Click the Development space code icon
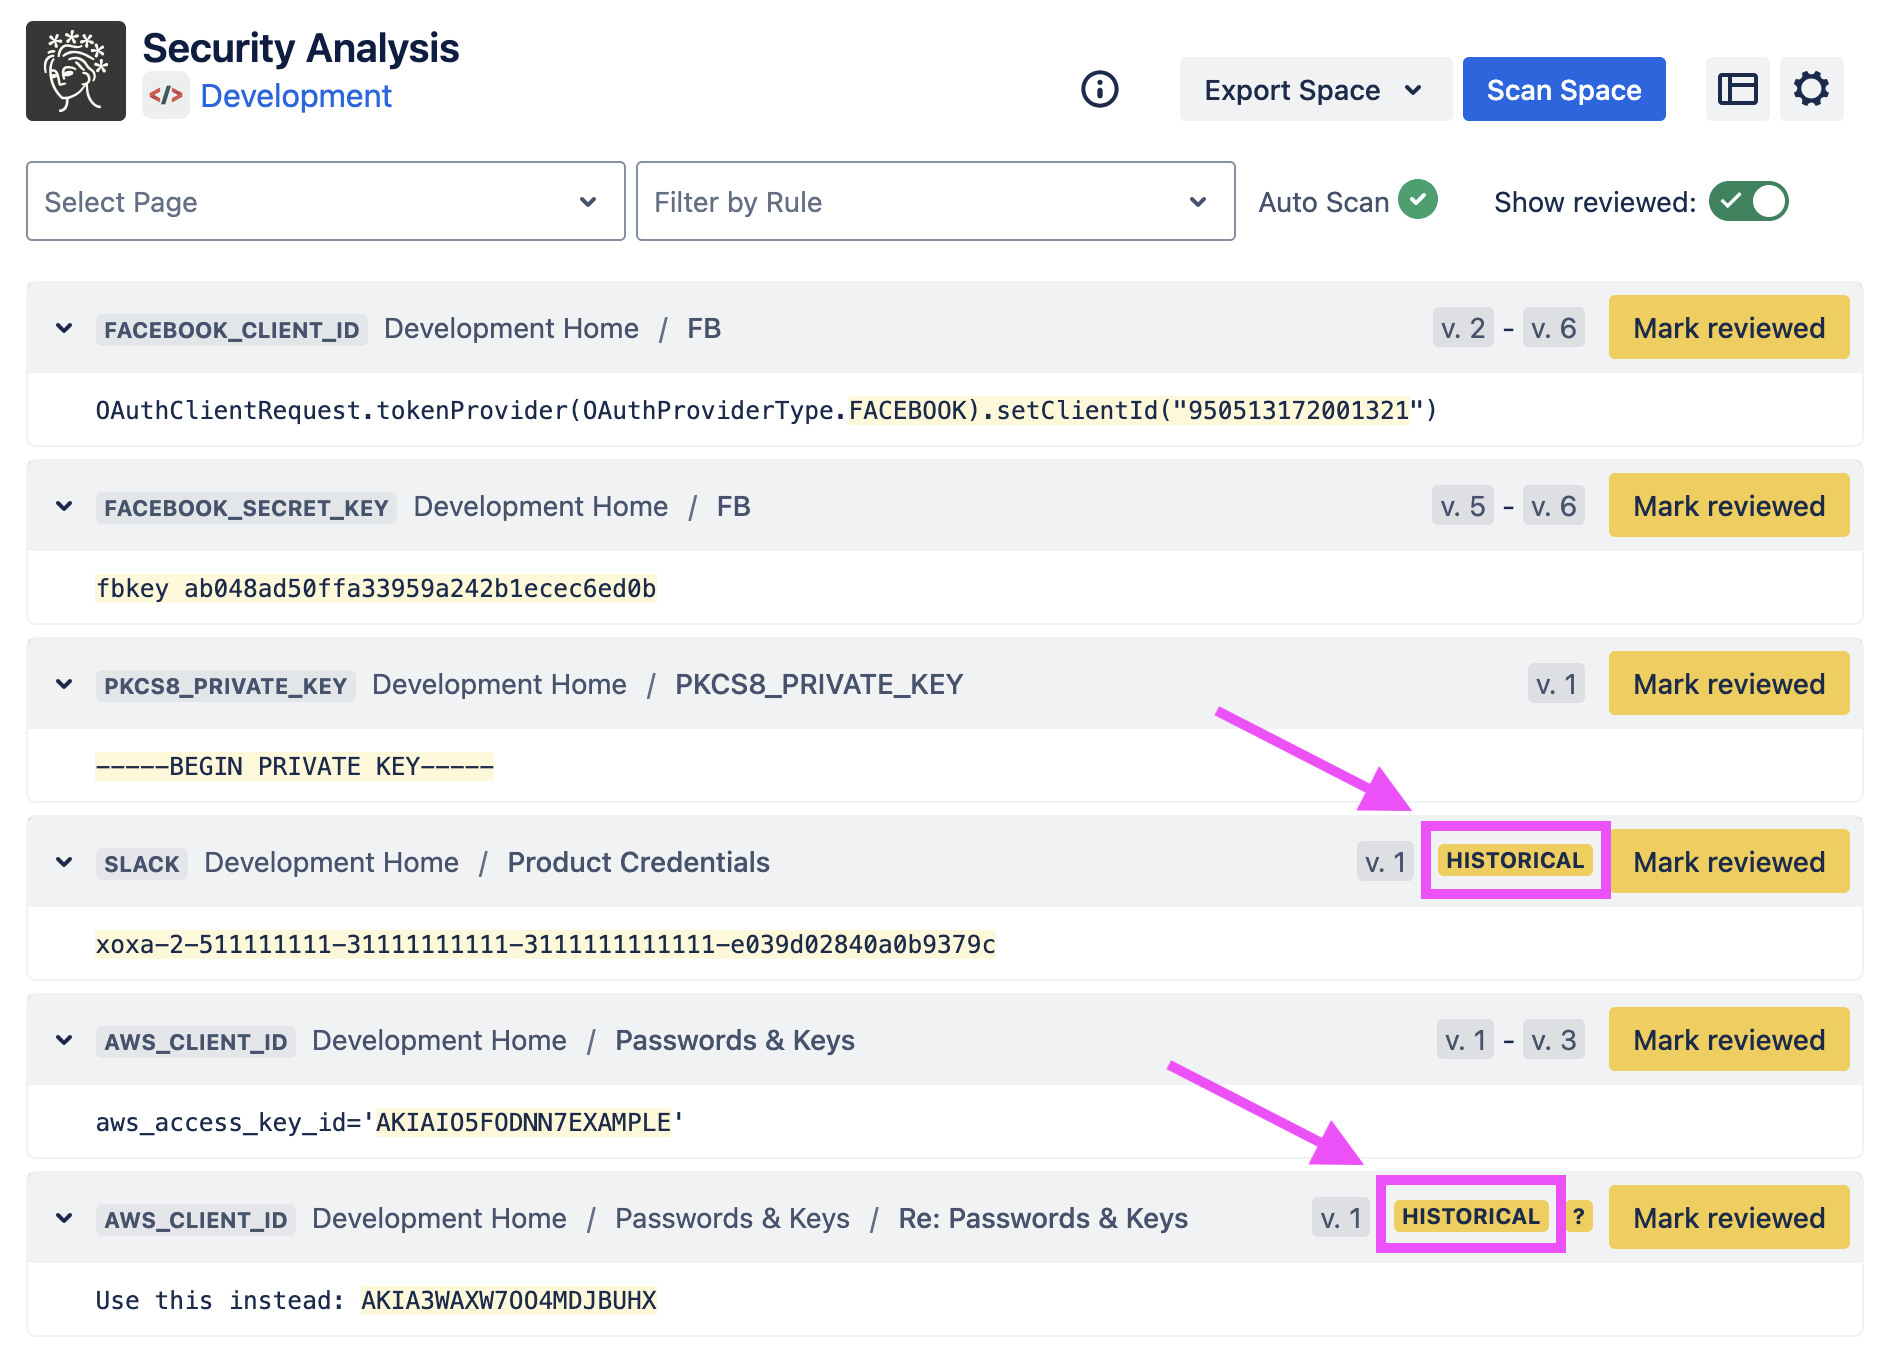Screen dimensions: 1890x1368 pos(166,96)
